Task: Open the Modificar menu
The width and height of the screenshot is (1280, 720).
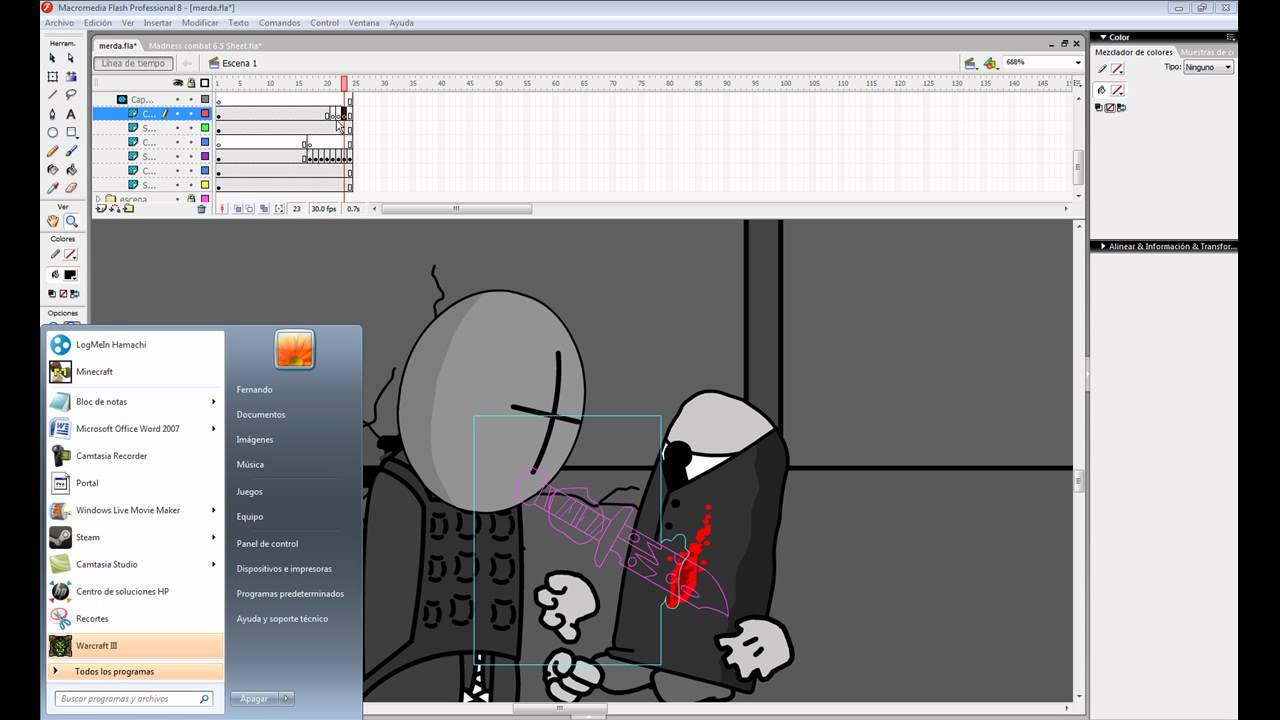Action: coord(200,23)
